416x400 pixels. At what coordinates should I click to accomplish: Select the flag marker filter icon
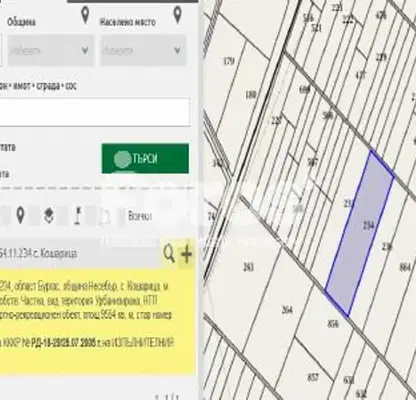78,216
